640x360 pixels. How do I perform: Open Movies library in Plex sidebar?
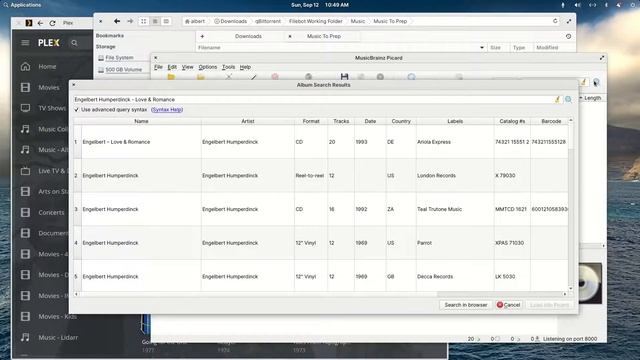pos(49,87)
